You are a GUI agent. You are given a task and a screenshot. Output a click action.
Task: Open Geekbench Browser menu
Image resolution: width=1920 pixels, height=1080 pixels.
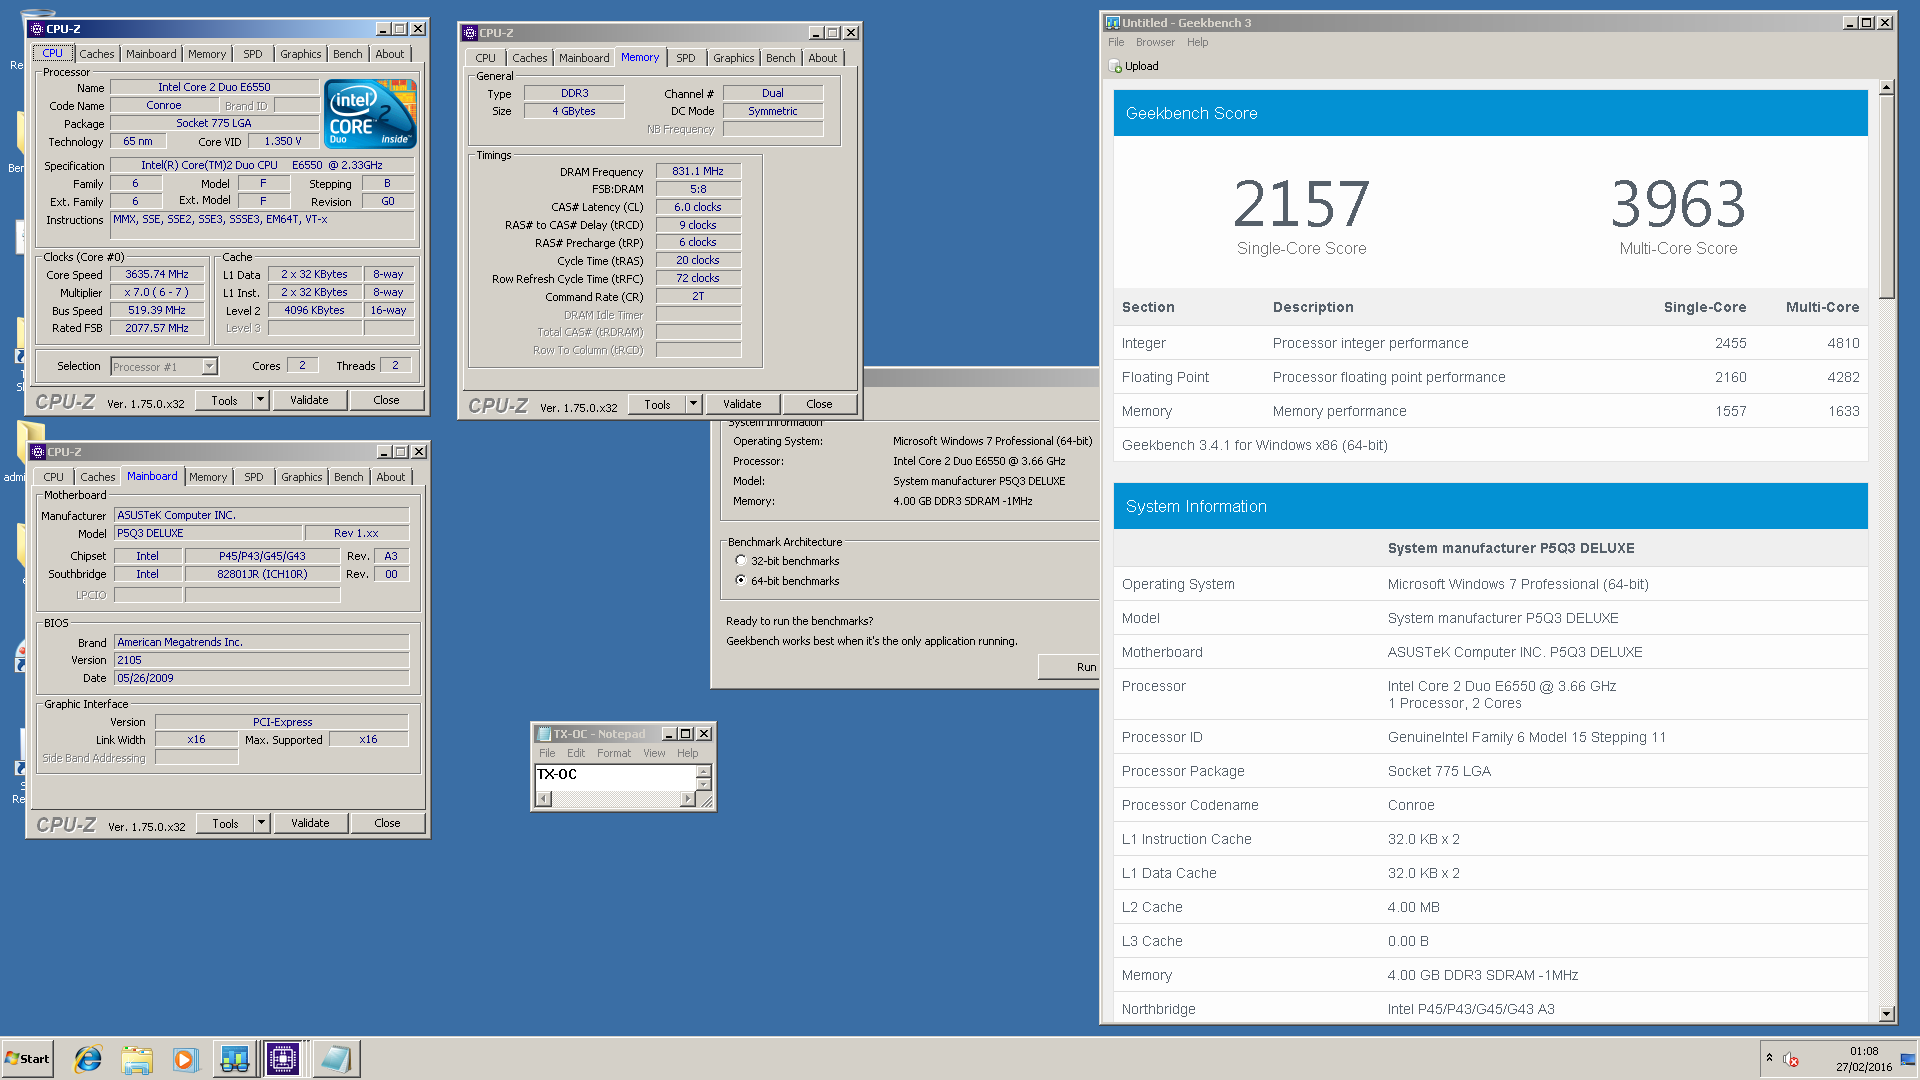pos(1155,42)
